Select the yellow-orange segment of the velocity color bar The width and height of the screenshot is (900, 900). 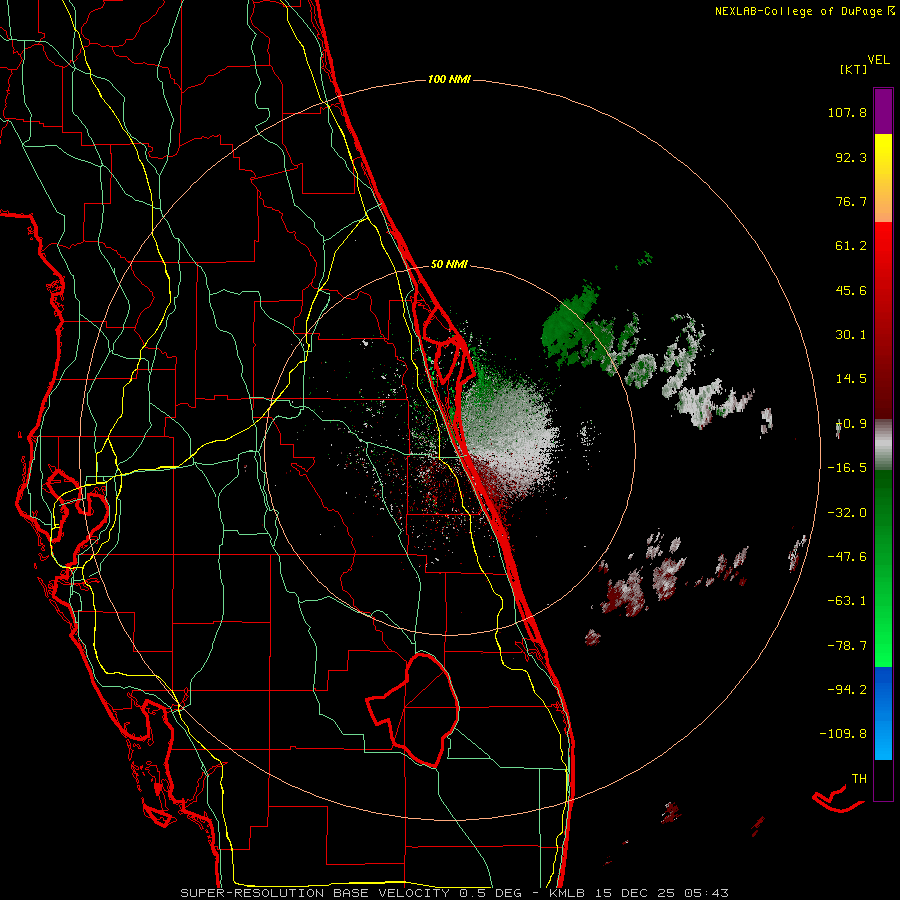(883, 178)
